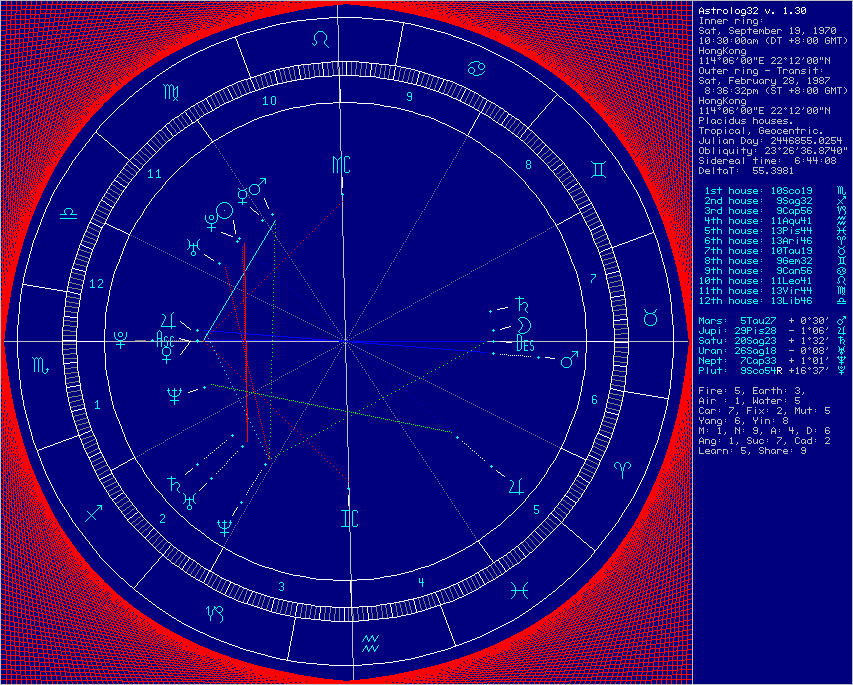Click the MC midheaven label
Screen dimensions: 853x685
click(x=341, y=165)
